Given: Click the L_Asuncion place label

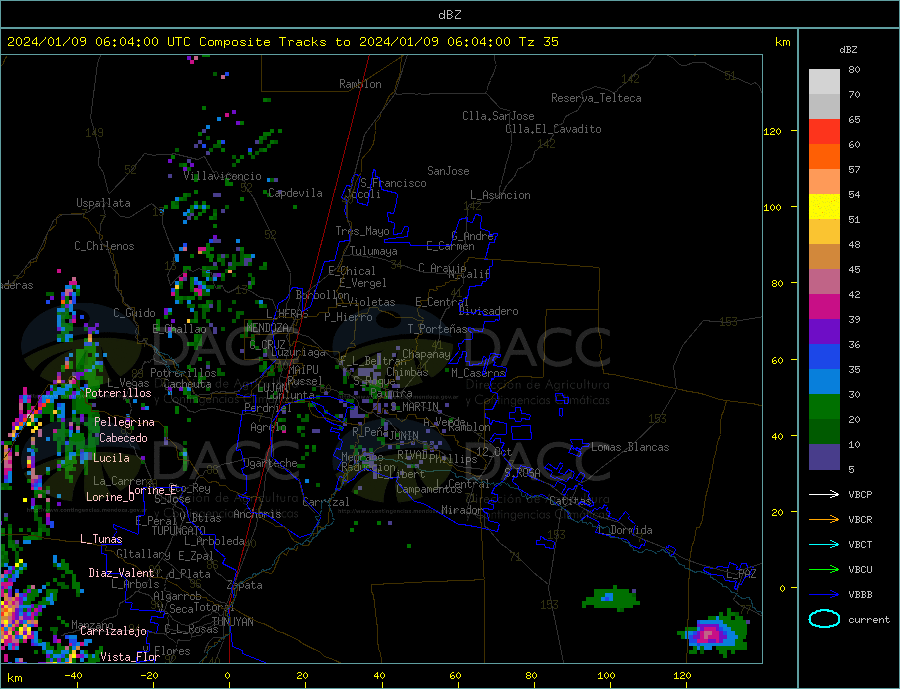Looking at the screenshot, I should (x=501, y=195).
